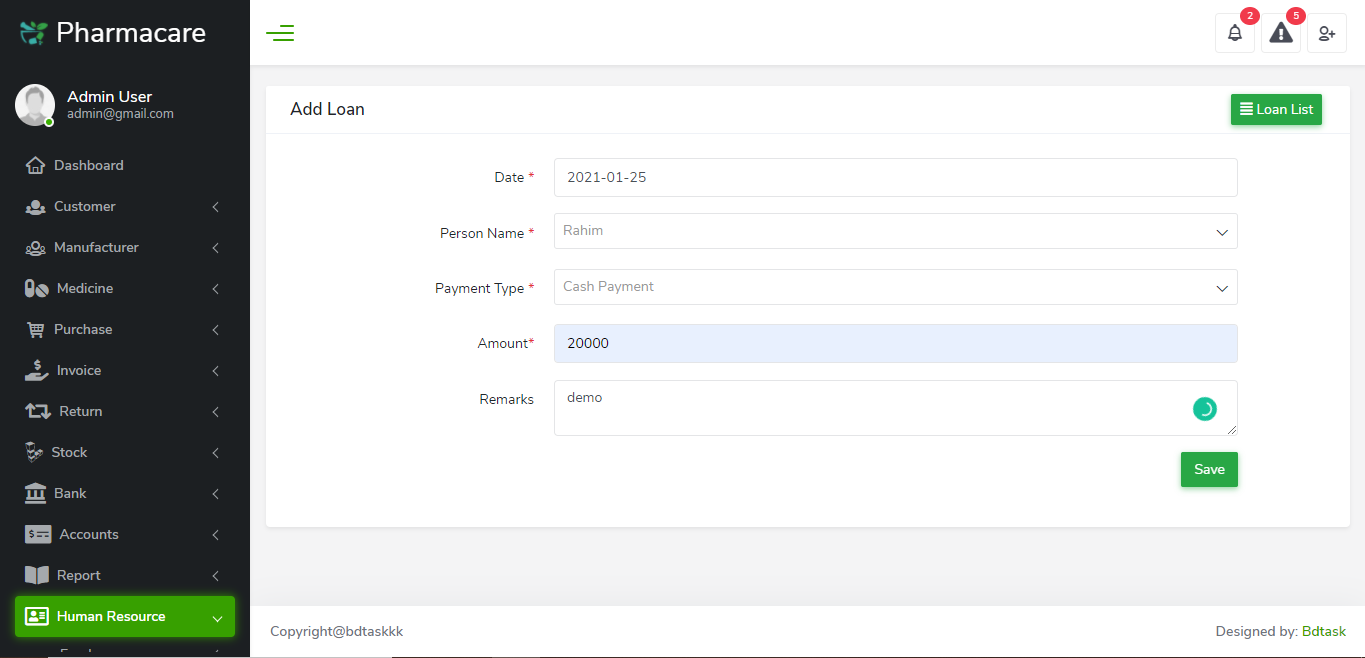Click the Medicine pills icon

click(36, 288)
